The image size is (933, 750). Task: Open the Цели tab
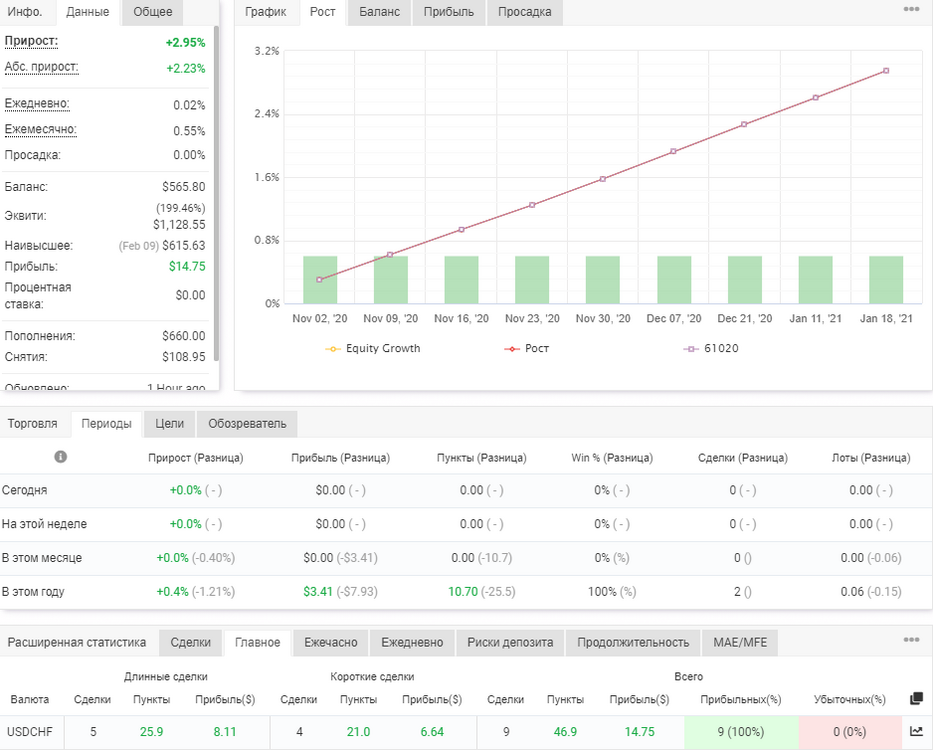170,424
